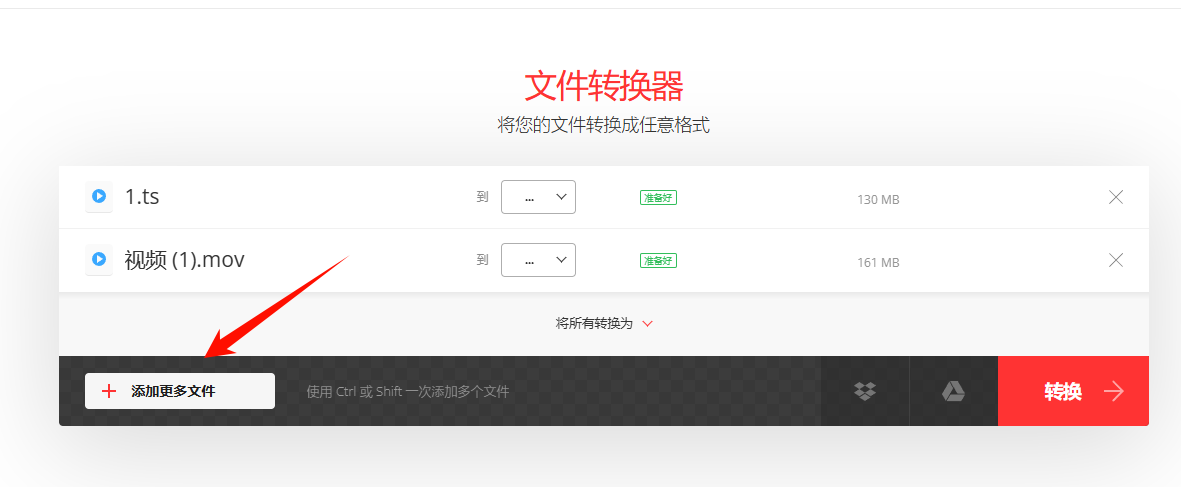
Task: Expand the 将所有转换为 option
Action: (604, 324)
